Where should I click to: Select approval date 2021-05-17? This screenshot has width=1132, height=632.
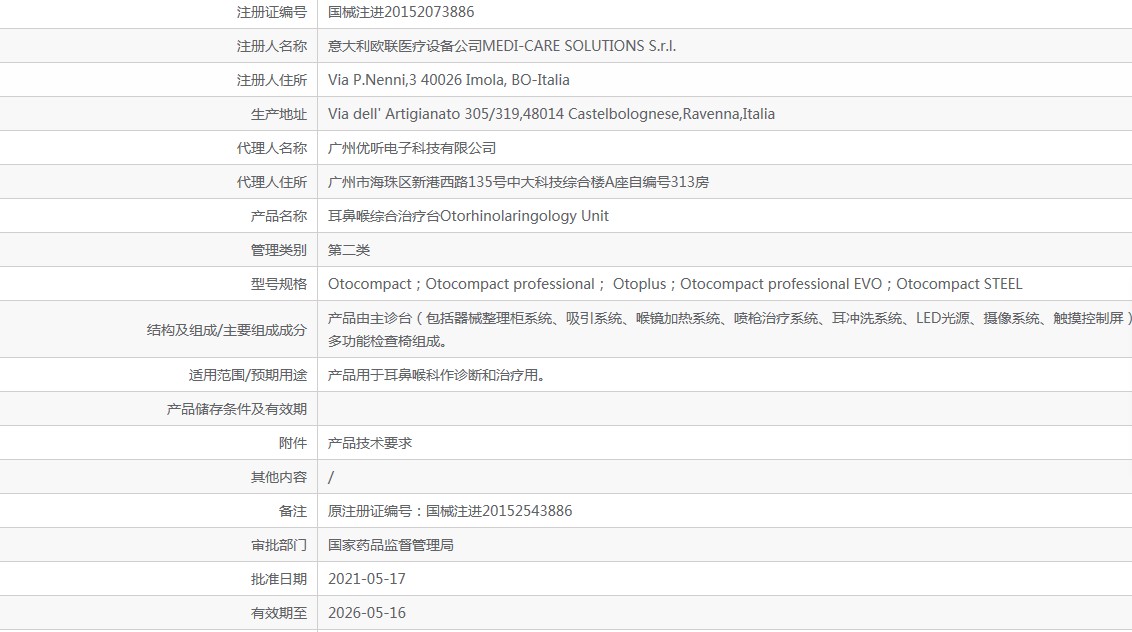[367, 579]
